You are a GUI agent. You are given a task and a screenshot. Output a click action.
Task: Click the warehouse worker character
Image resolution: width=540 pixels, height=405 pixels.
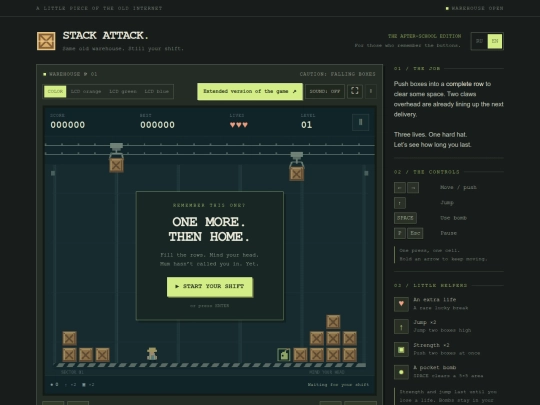[152, 354]
